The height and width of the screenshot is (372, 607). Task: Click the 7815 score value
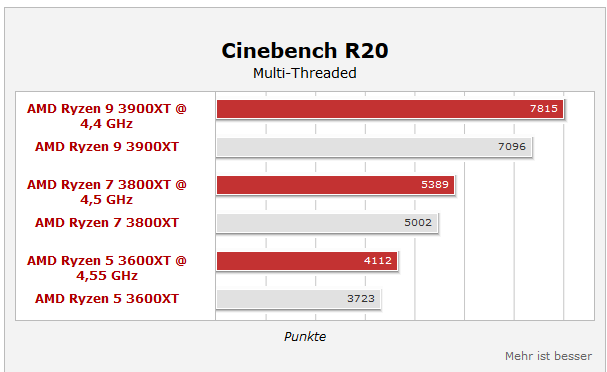pos(544,109)
